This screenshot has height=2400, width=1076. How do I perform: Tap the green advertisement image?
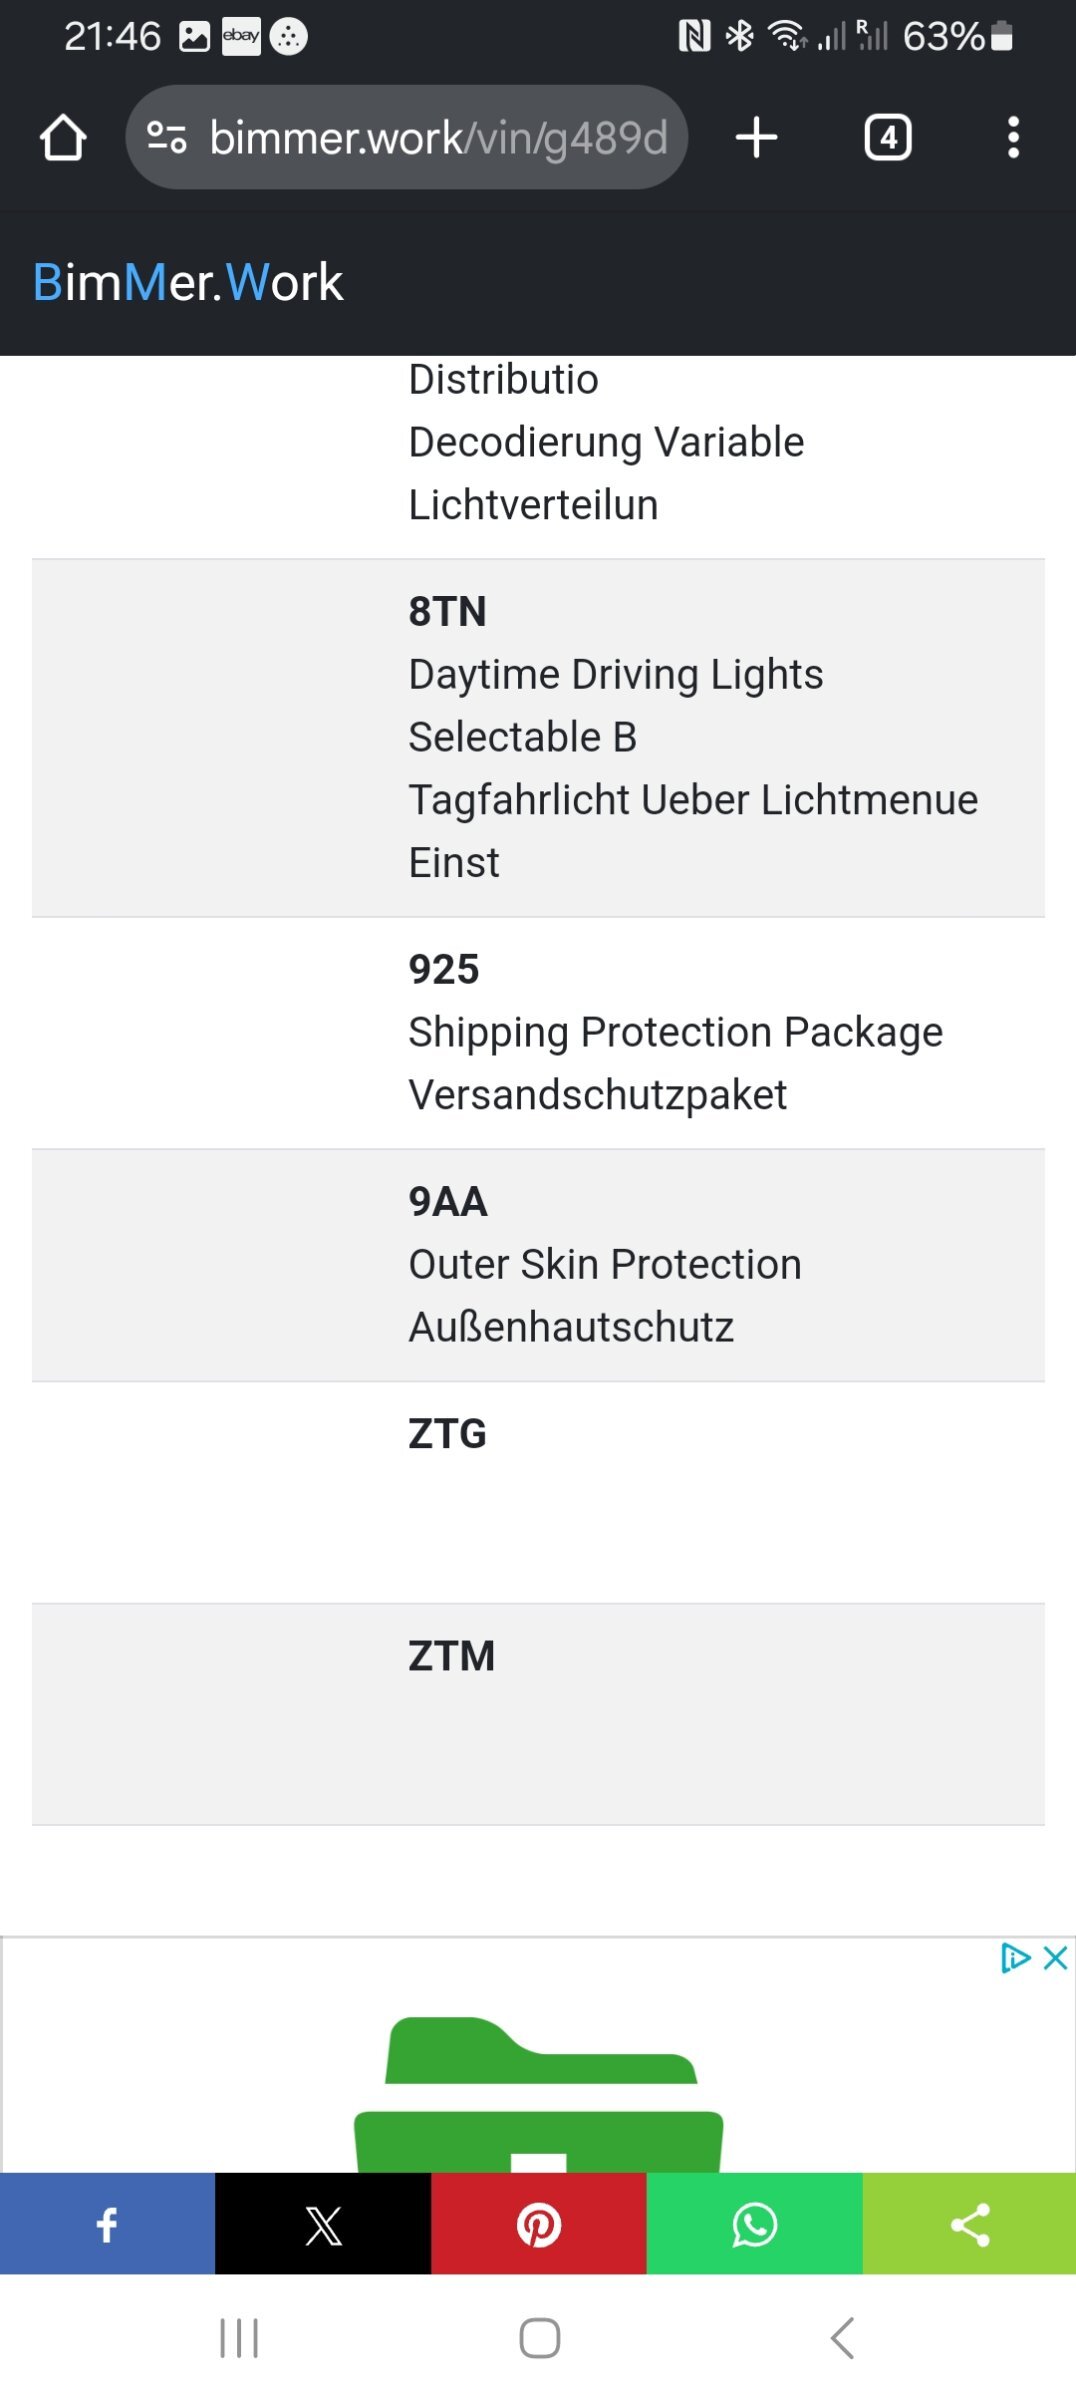tap(538, 2092)
